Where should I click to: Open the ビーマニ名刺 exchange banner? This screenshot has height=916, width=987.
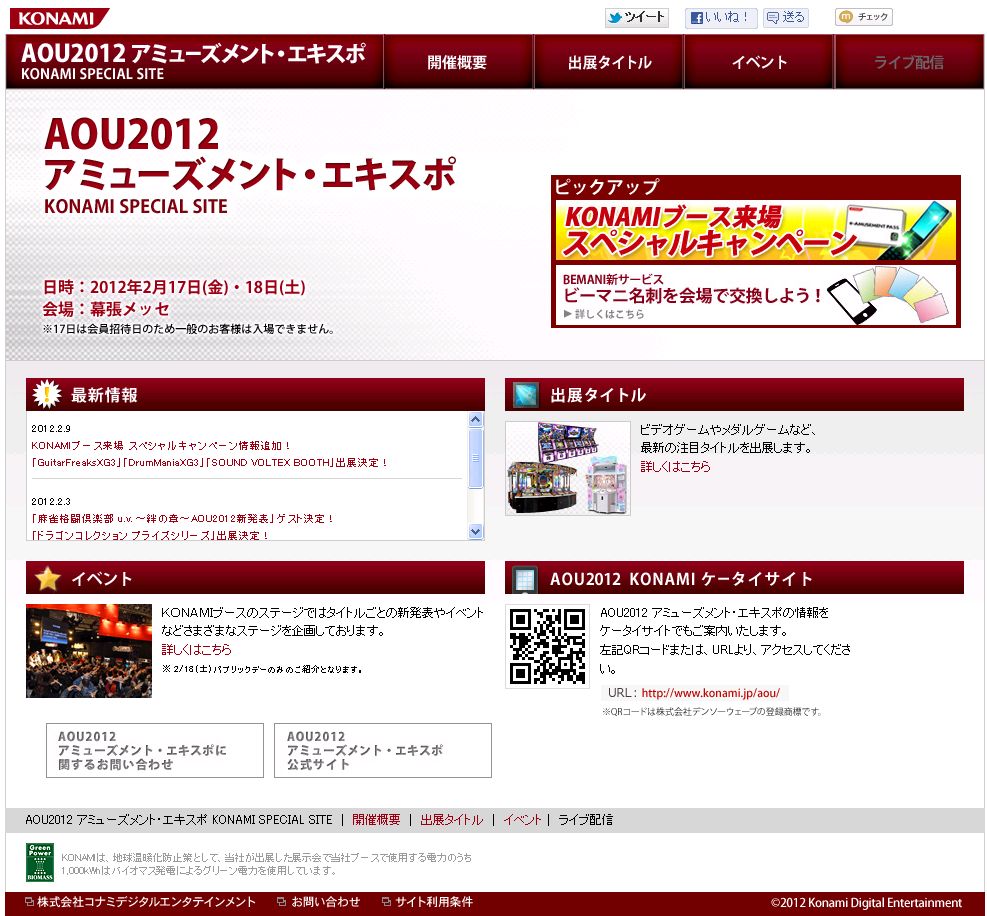[x=755, y=295]
